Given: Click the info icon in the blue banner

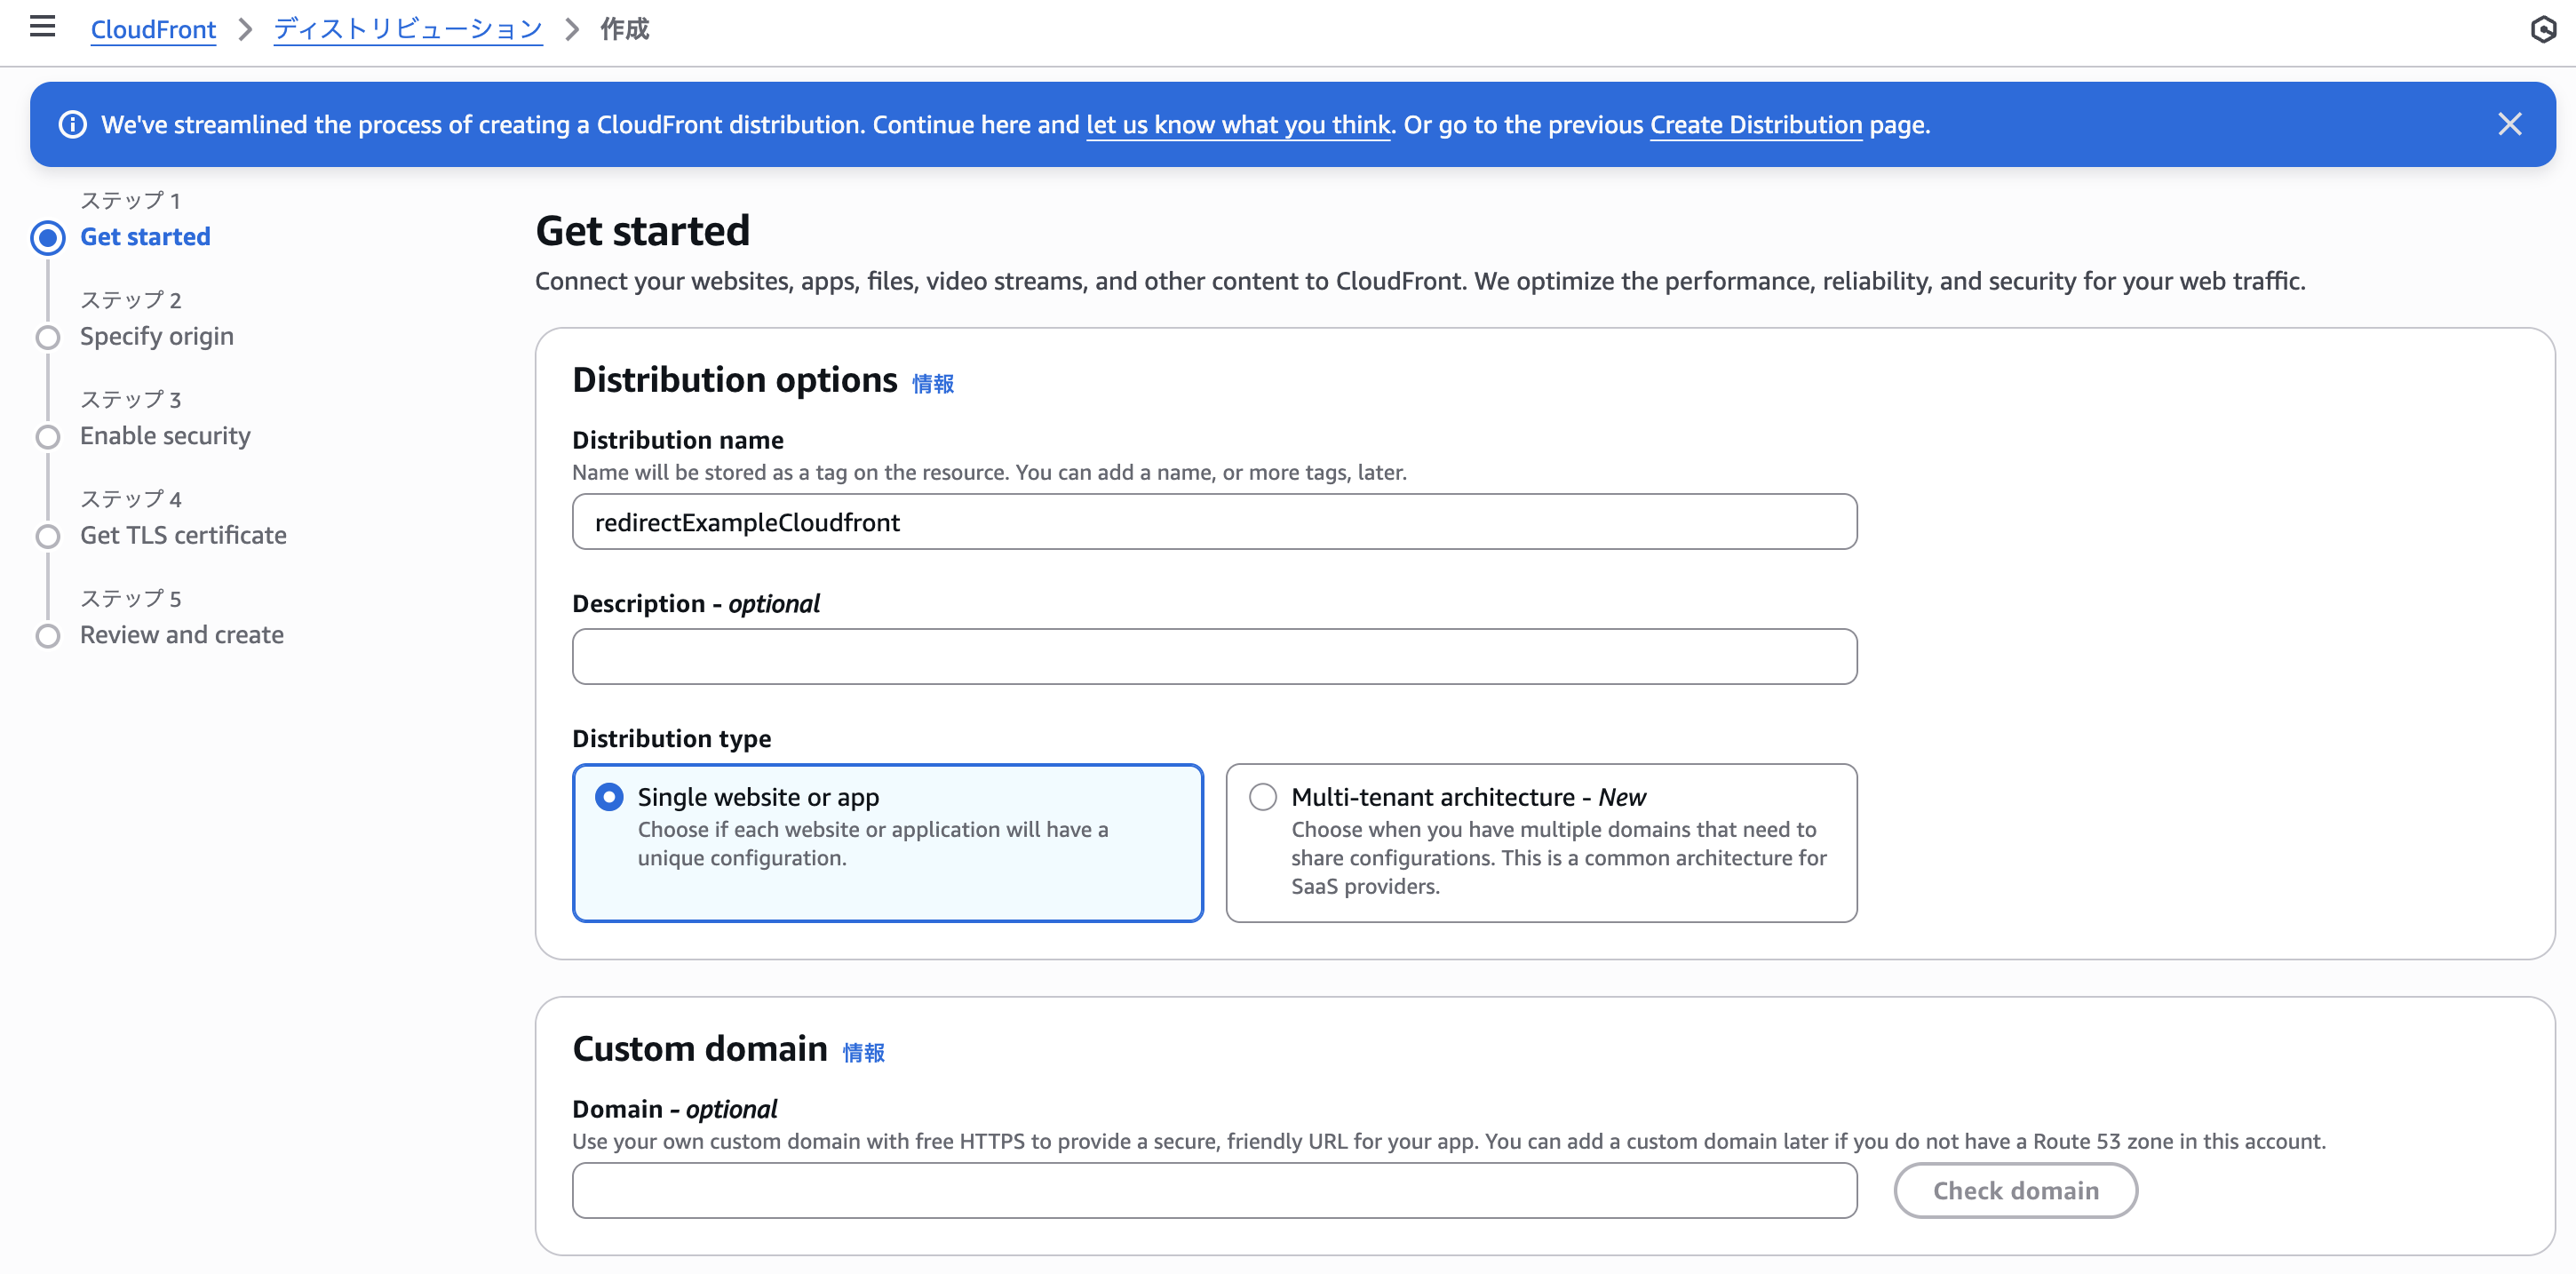Looking at the screenshot, I should pos(72,125).
